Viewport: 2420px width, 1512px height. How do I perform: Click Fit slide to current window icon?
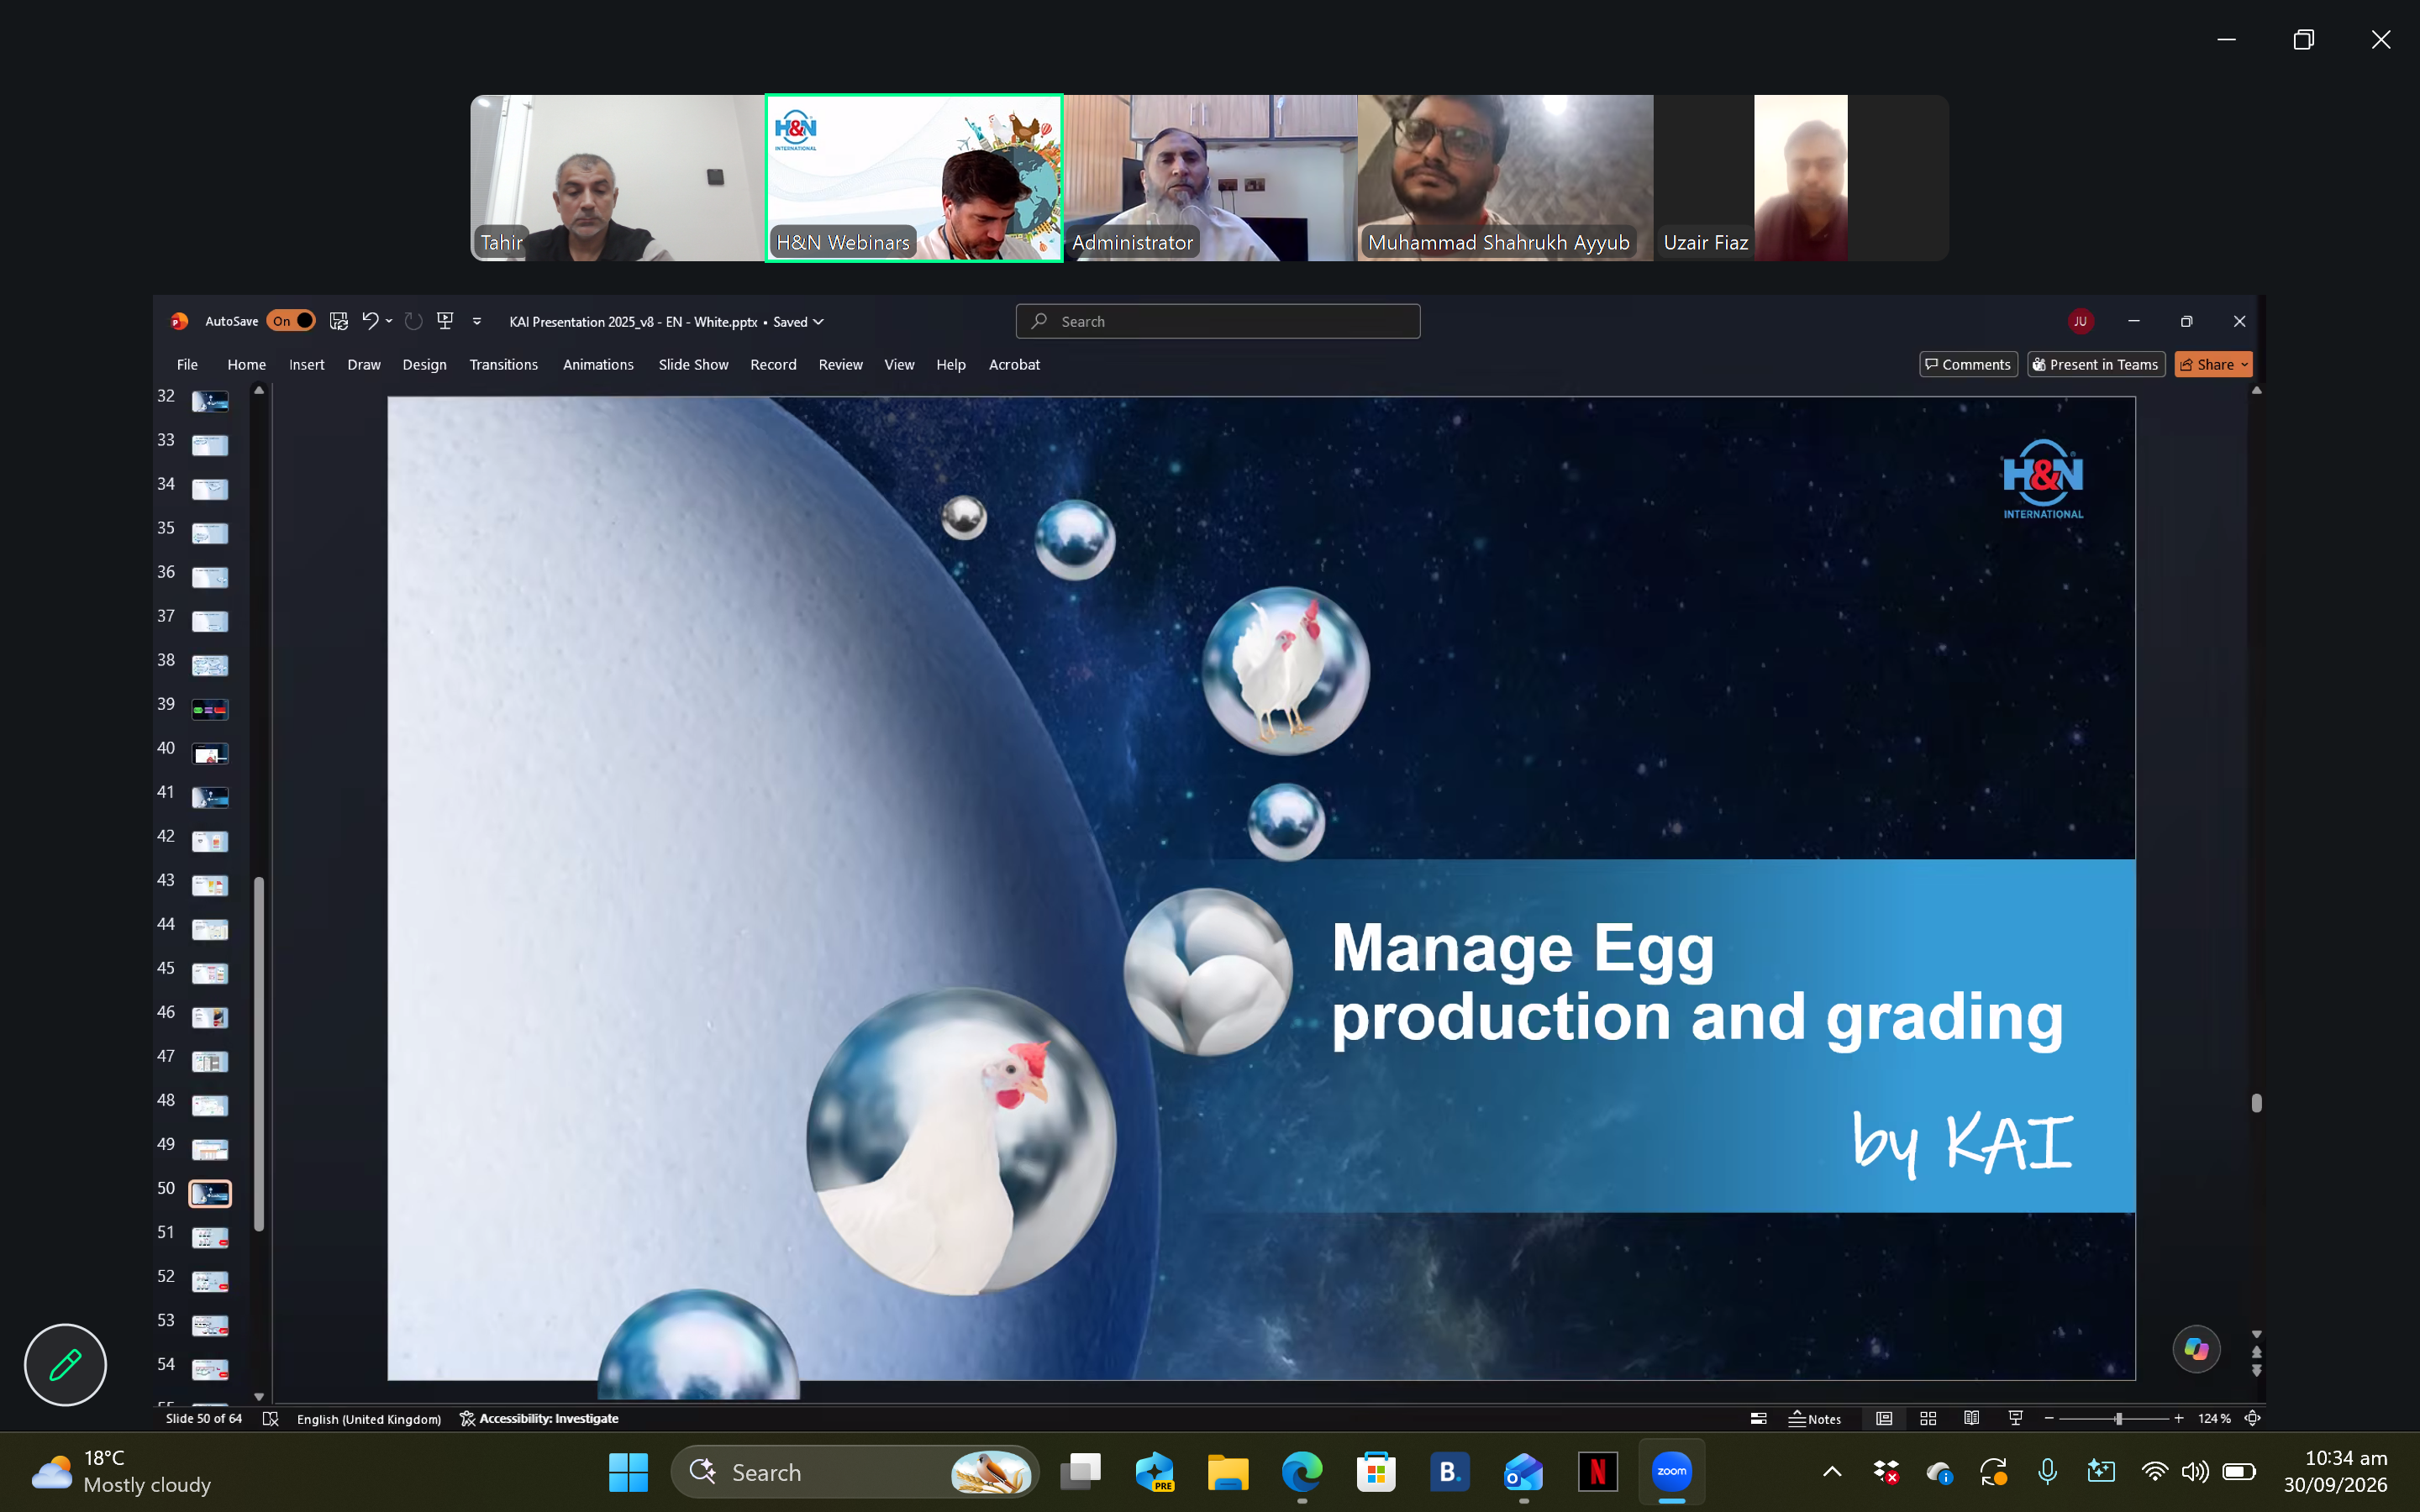[x=2252, y=1418]
